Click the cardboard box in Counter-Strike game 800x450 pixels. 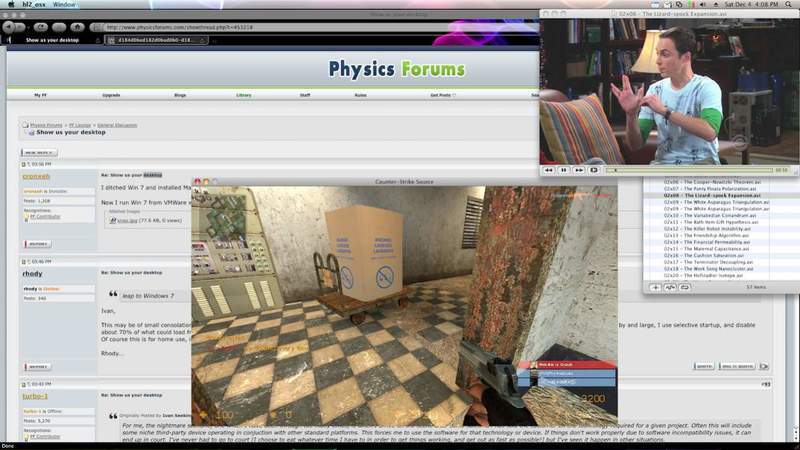point(364,252)
